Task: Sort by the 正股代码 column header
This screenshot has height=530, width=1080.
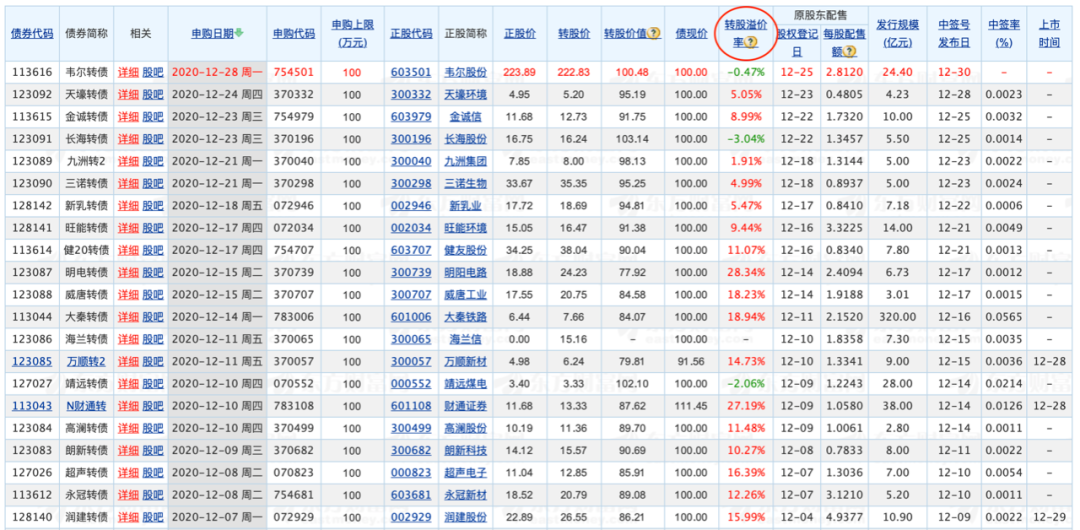Action: tap(411, 34)
